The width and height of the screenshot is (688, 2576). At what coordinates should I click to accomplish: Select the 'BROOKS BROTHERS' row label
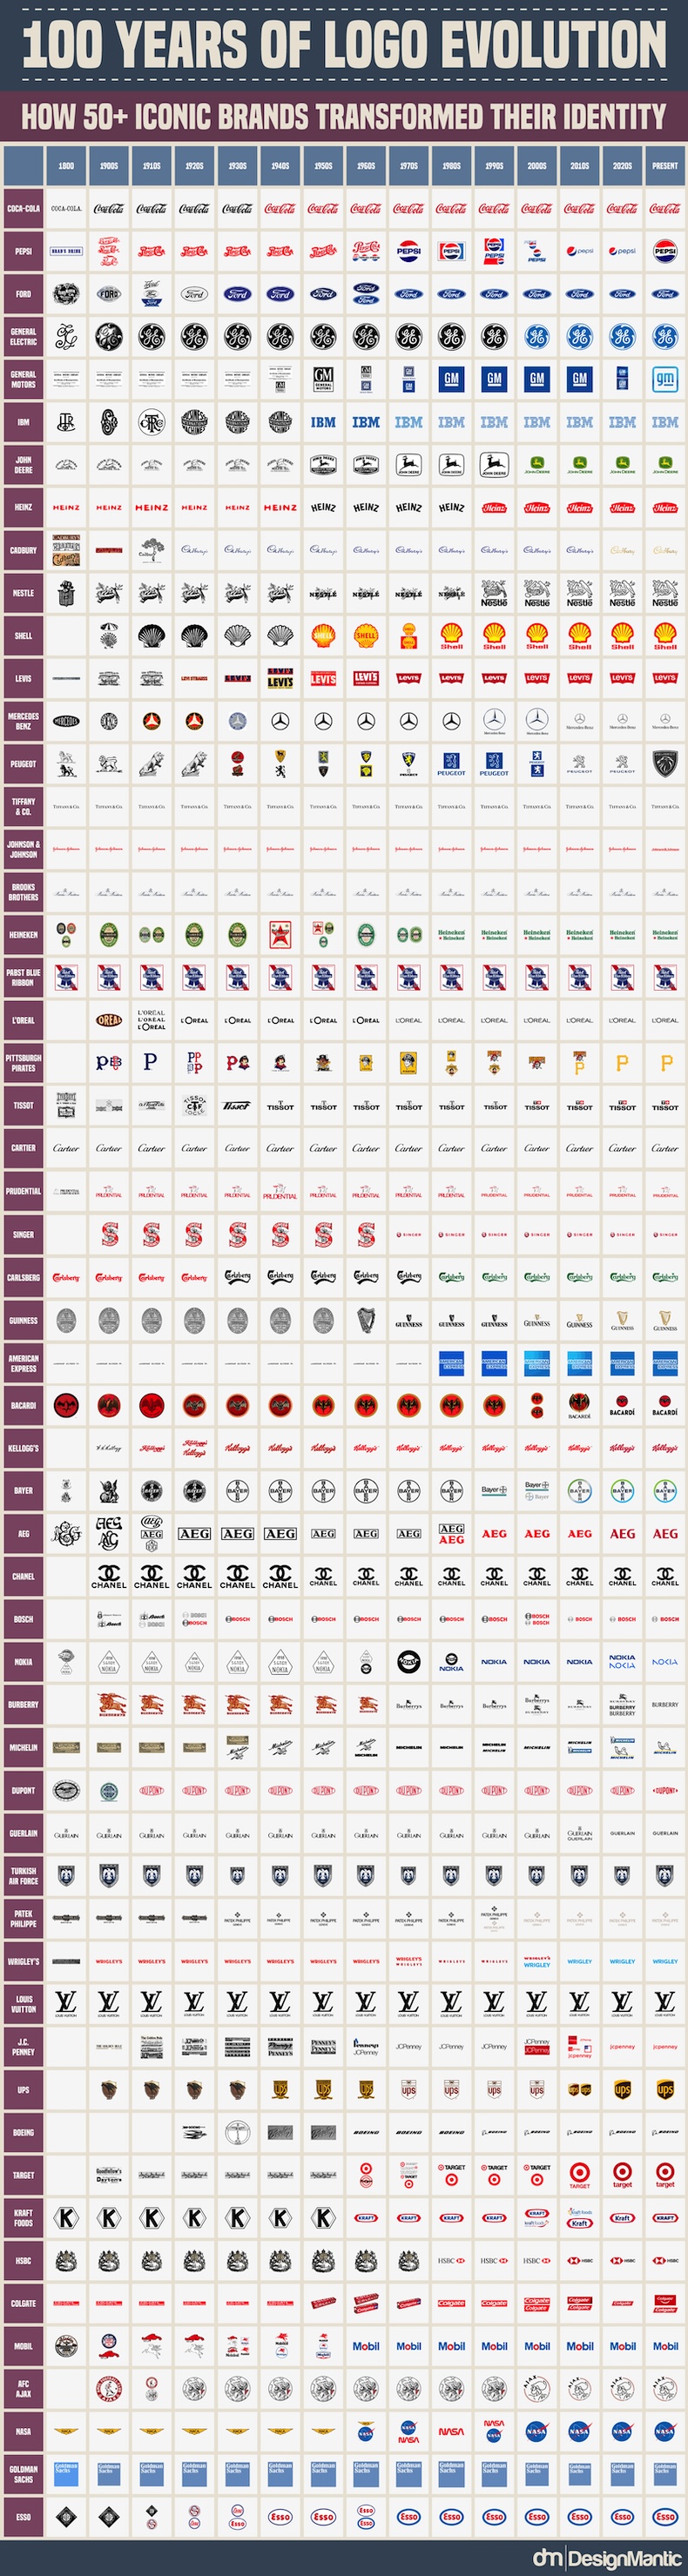coord(23,892)
